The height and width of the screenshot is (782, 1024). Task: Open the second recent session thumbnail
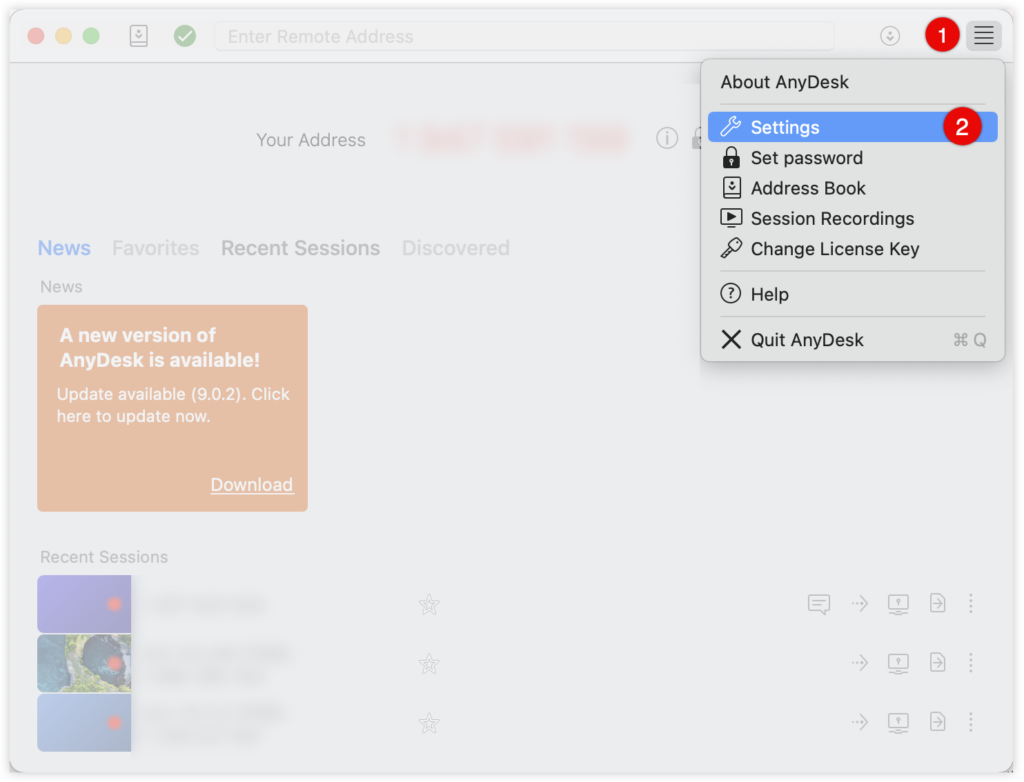(x=84, y=663)
